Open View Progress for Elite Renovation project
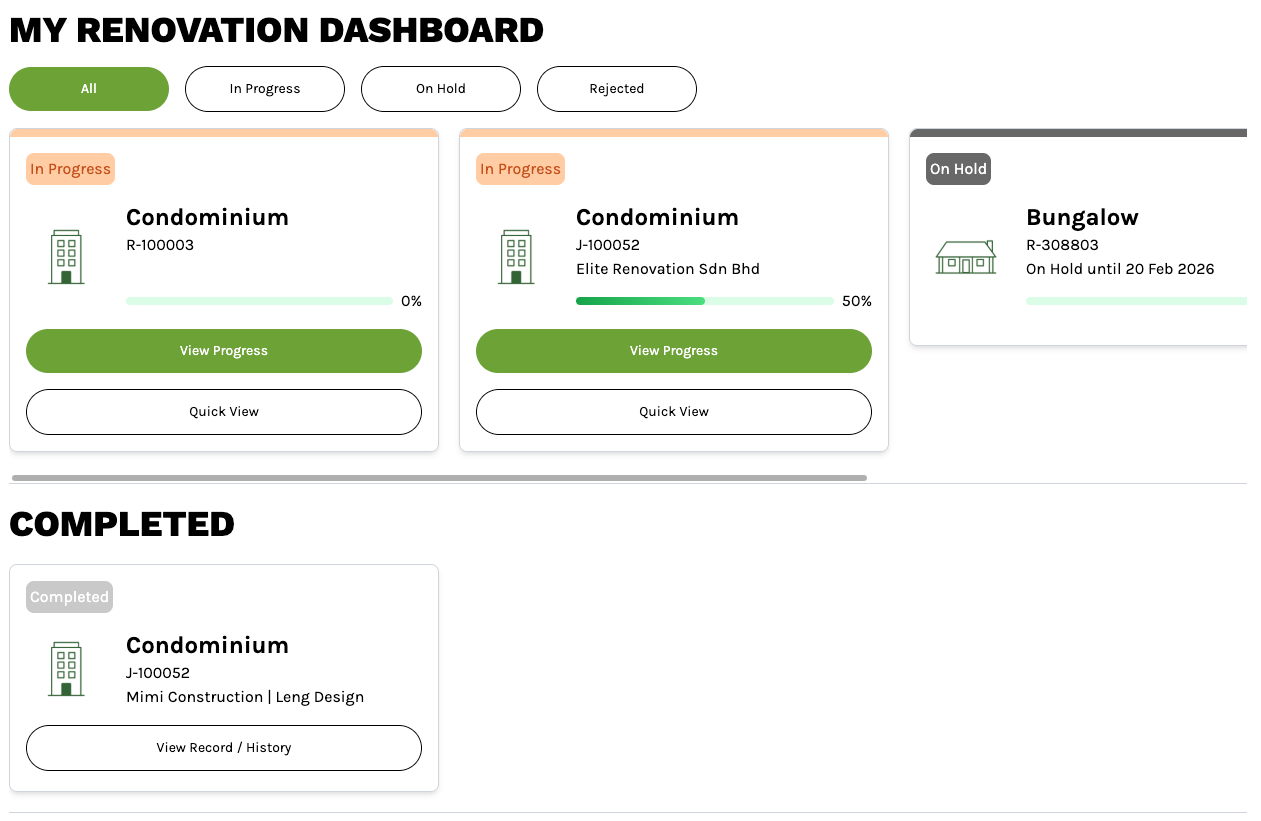This screenshot has height=821, width=1261. (x=674, y=351)
